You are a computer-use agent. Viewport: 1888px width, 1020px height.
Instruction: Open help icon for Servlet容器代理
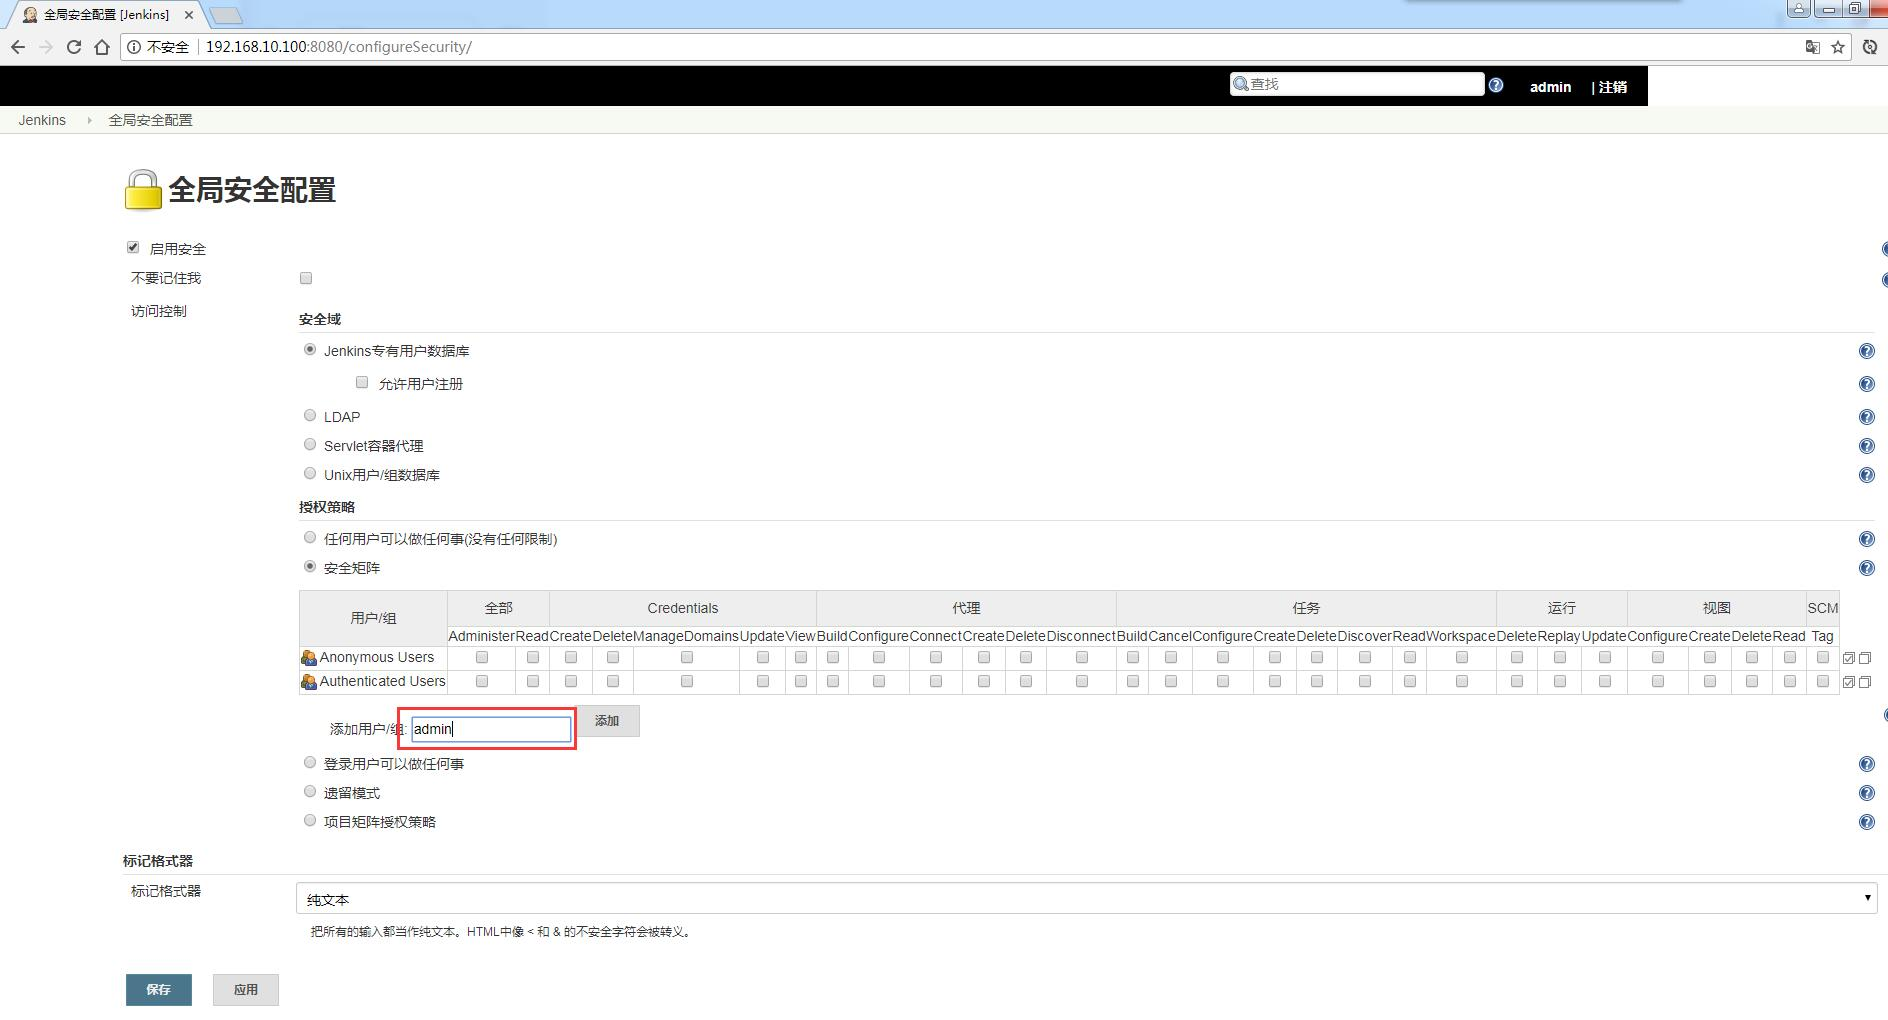(1866, 446)
